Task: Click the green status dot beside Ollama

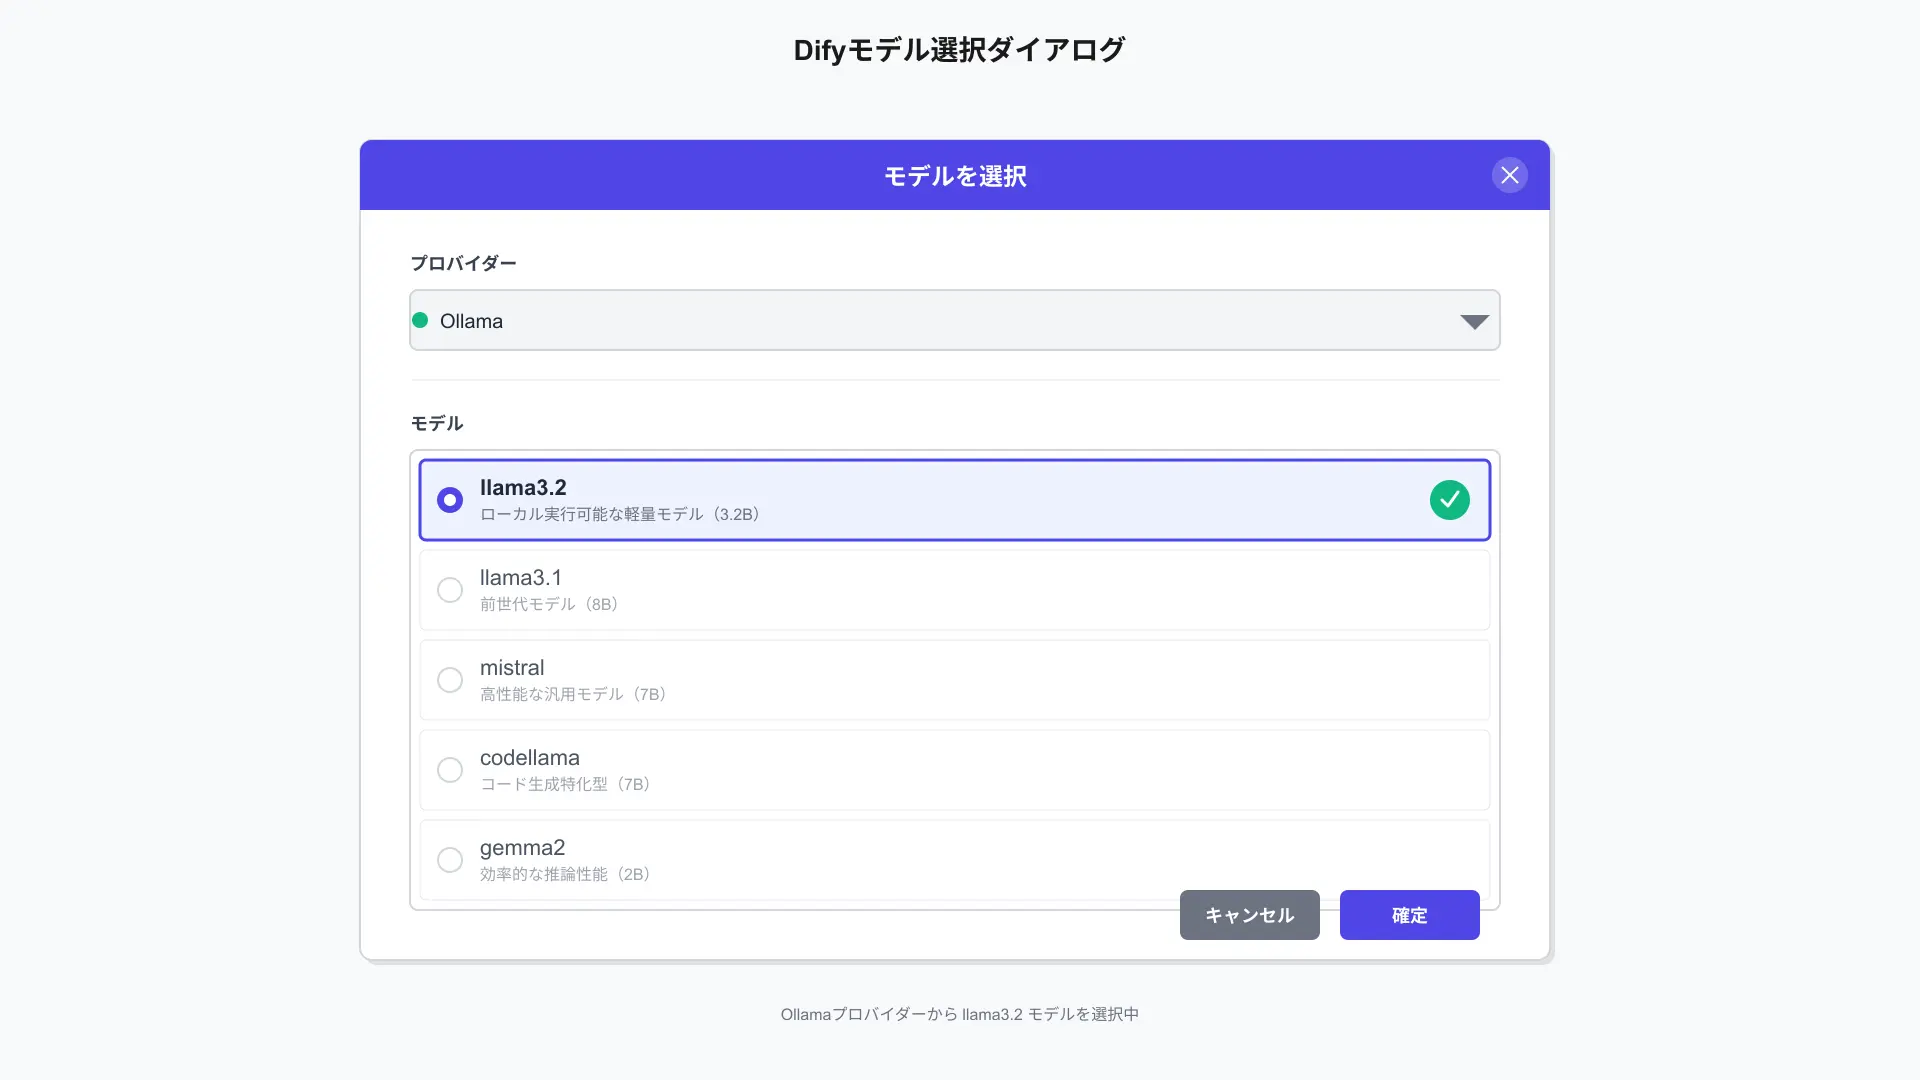Action: pos(420,320)
